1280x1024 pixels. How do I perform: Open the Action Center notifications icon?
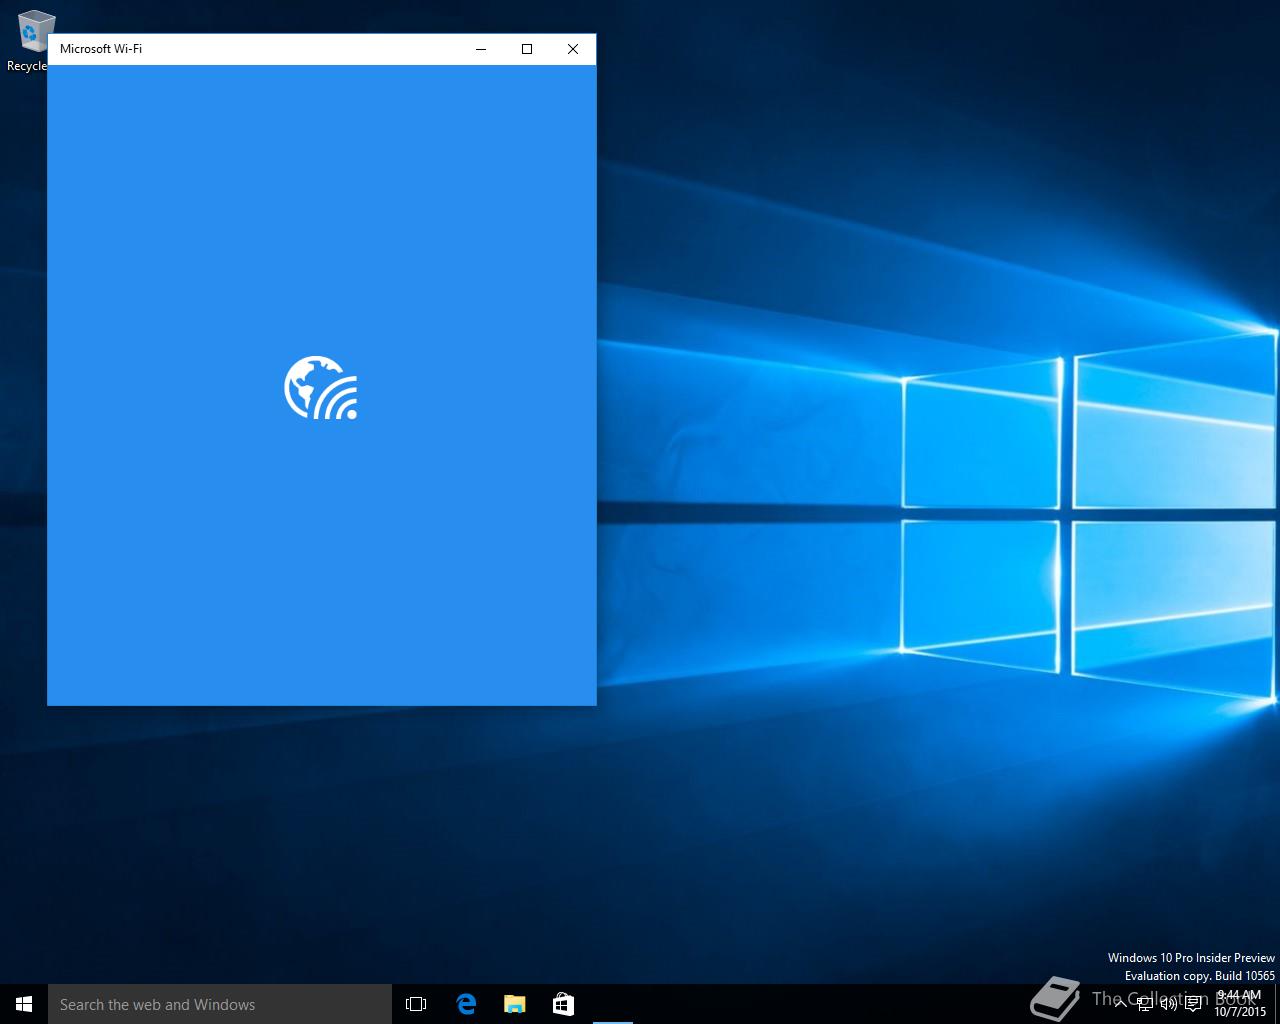pos(1193,1004)
